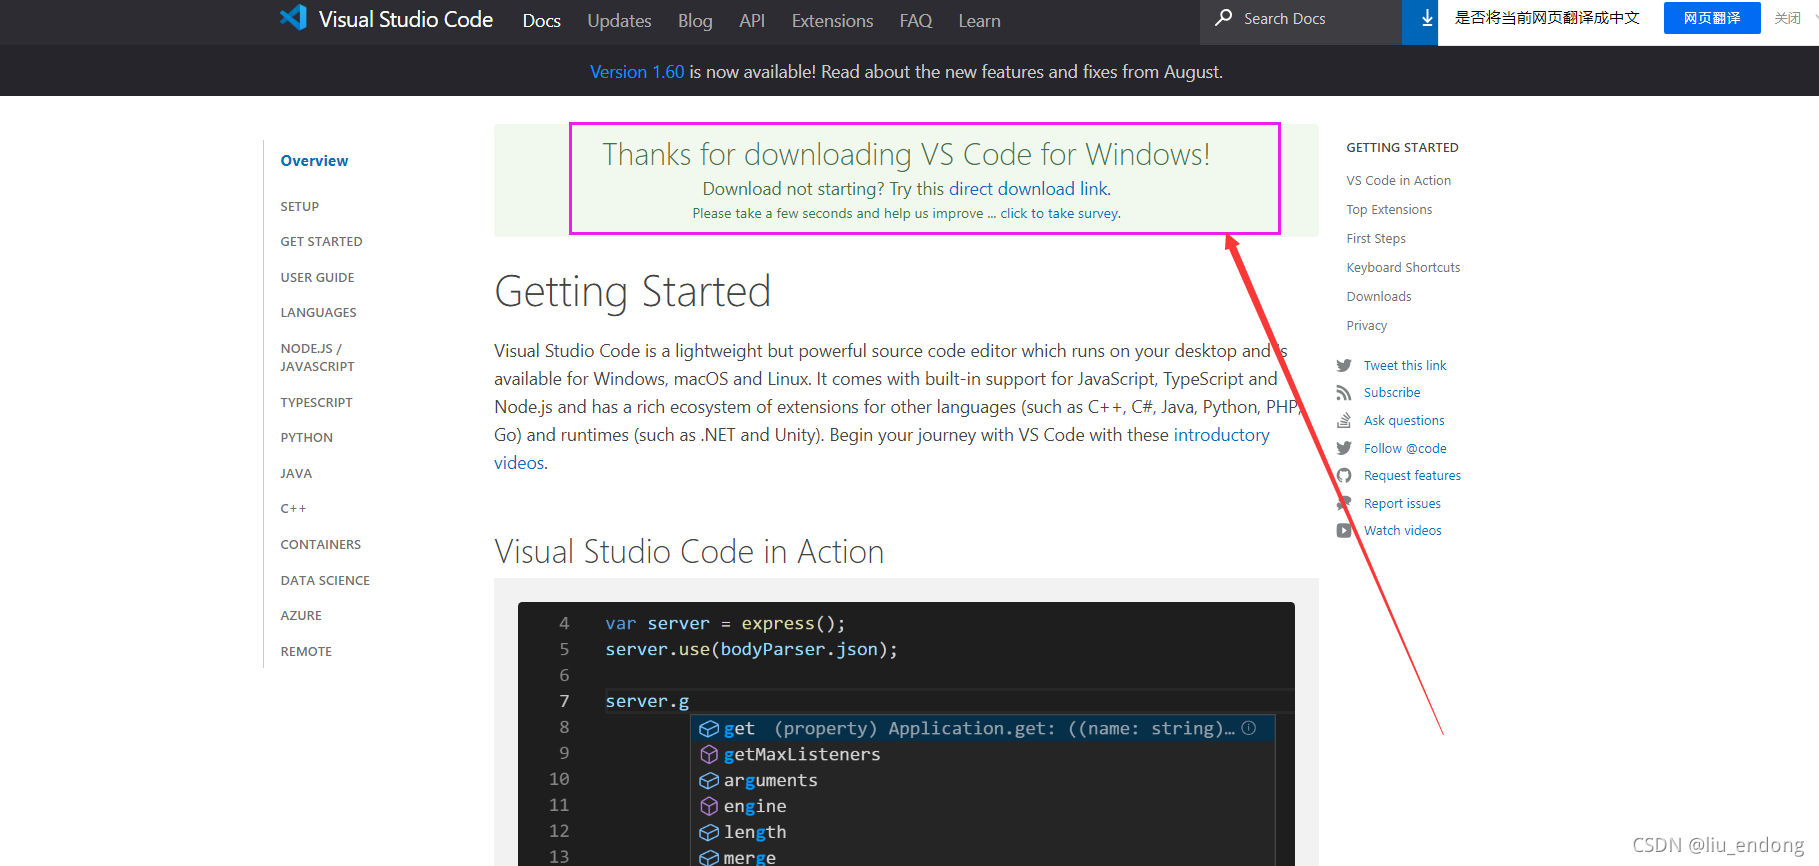This screenshot has width=1819, height=866.
Task: Click the click to take survey link
Action: [1059, 214]
